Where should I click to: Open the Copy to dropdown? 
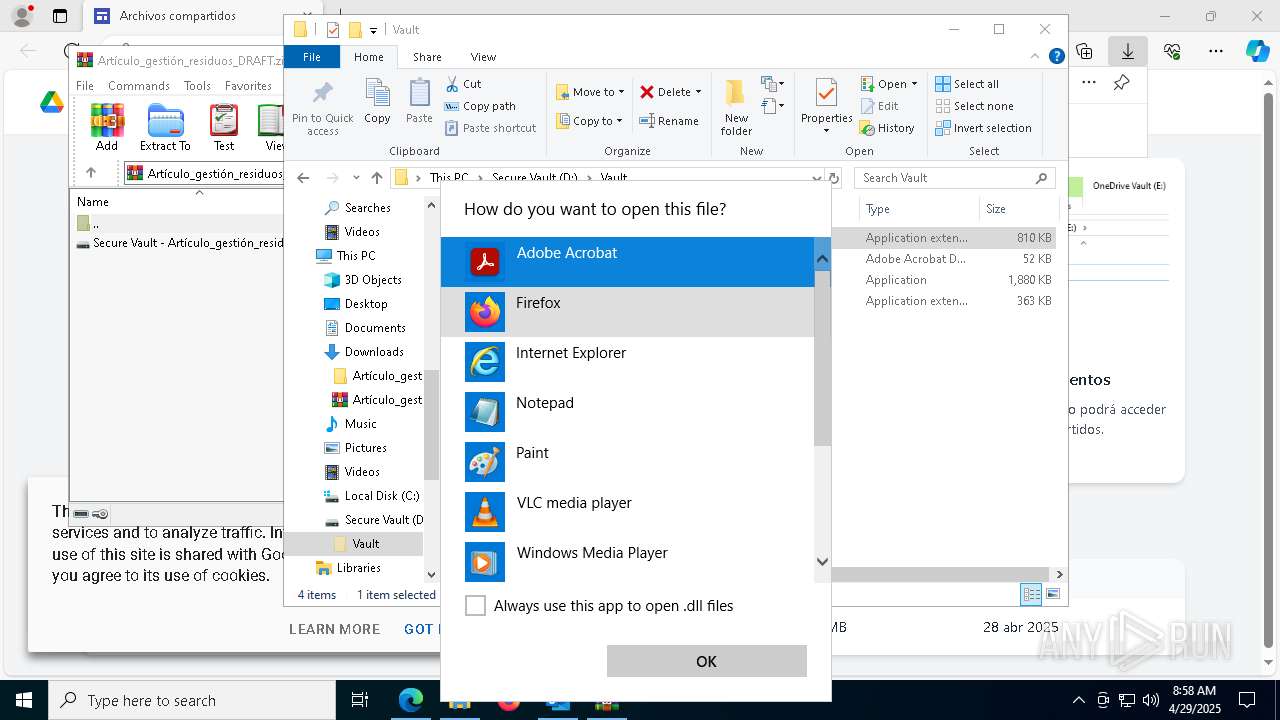point(590,121)
